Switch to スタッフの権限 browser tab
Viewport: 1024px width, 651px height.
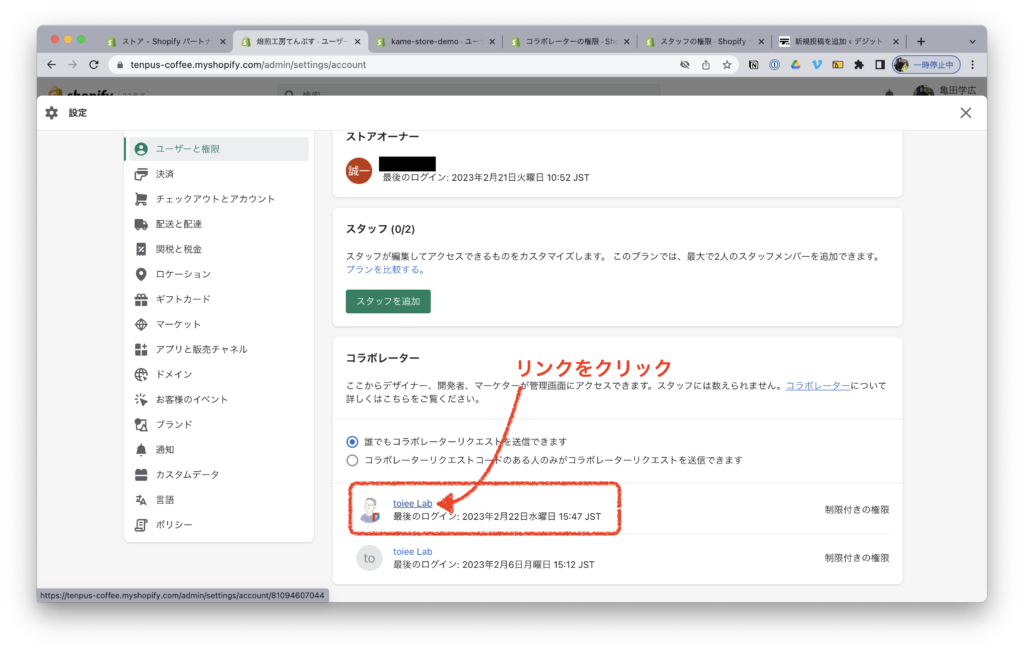[x=704, y=41]
